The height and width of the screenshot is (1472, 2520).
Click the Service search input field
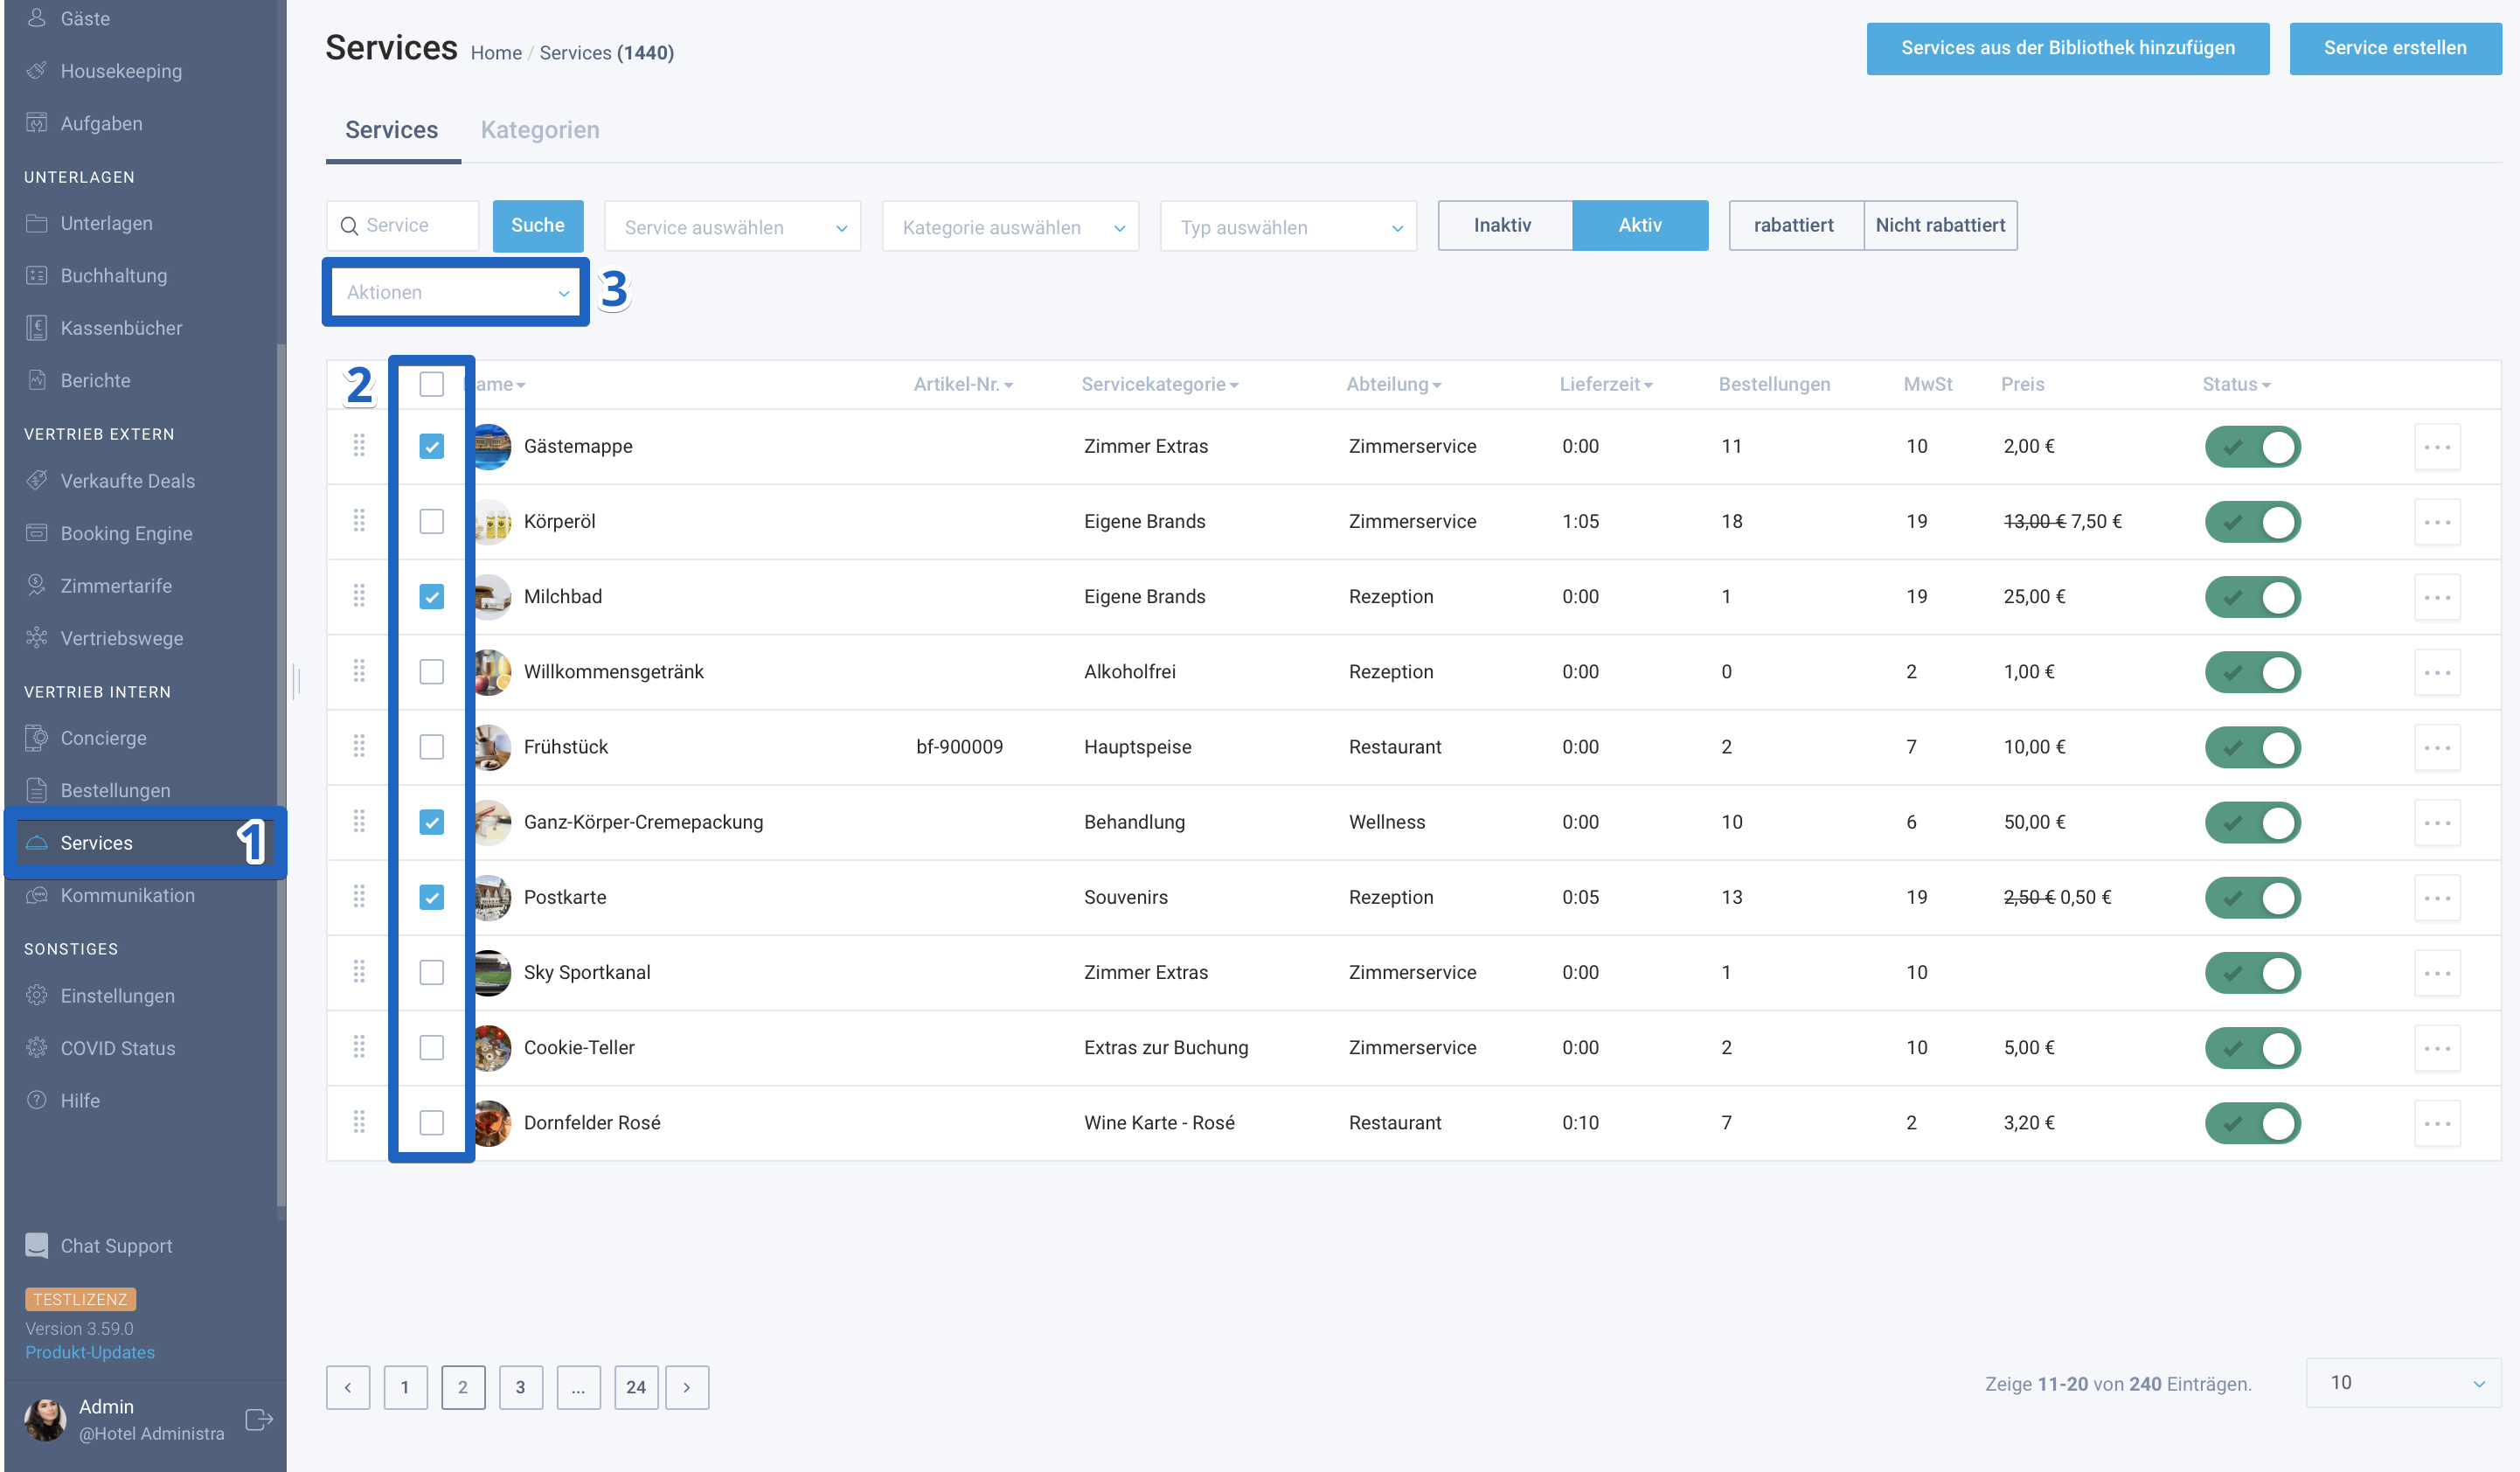403,225
